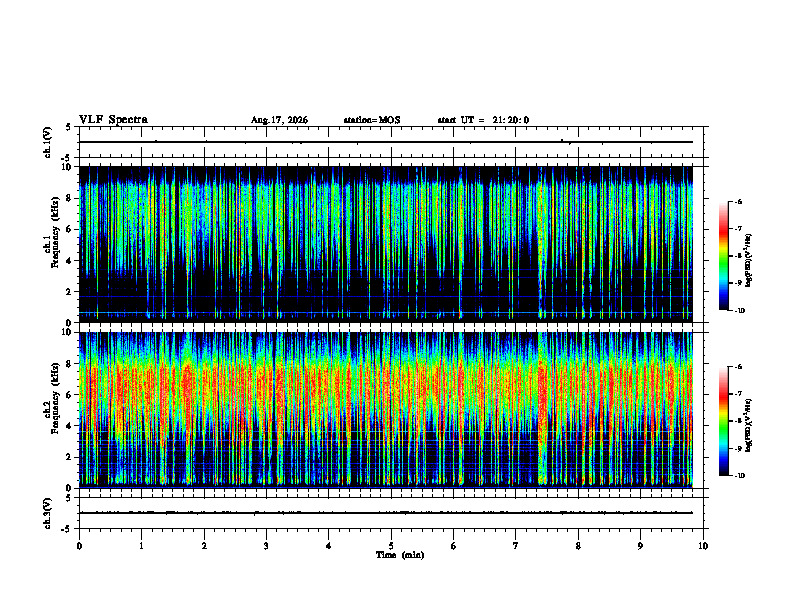Click the "6" tick on ch.2 frequency axis

[x=70, y=395]
